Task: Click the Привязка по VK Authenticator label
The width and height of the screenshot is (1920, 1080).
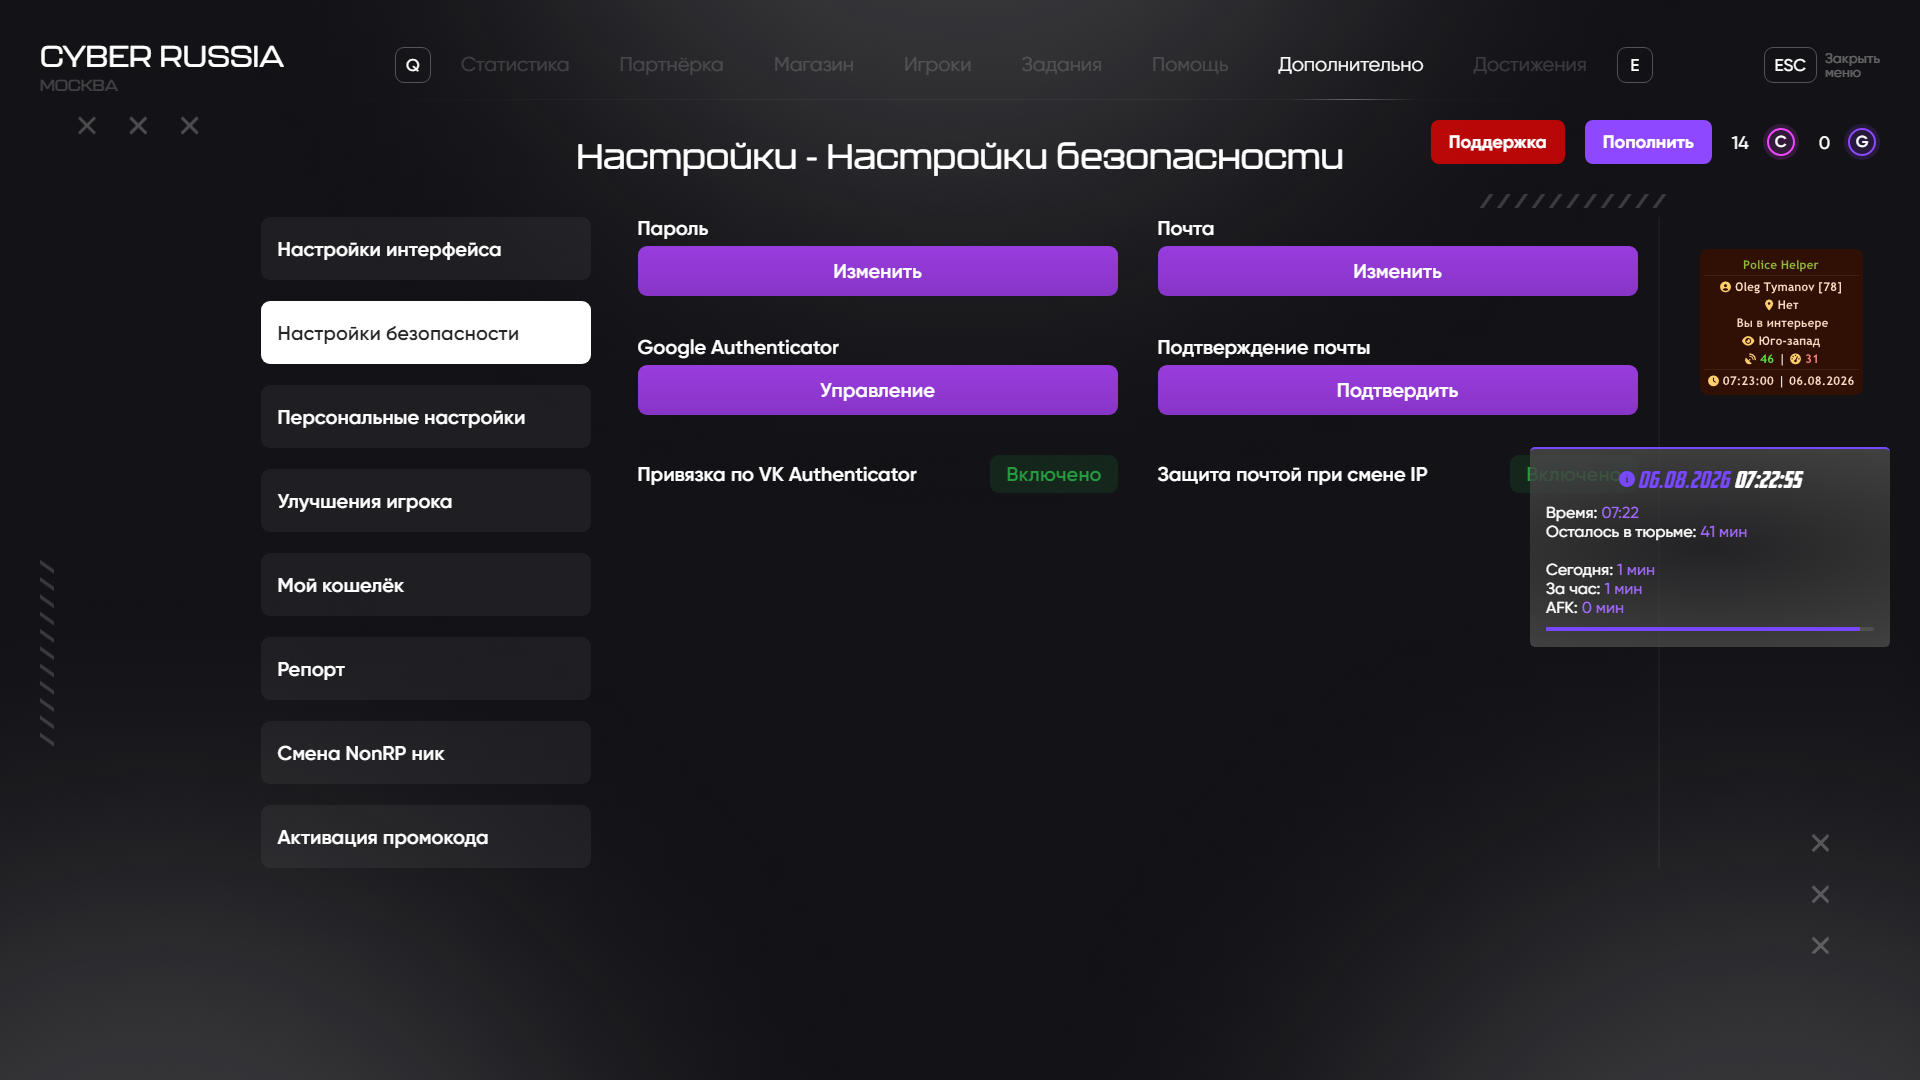Action: pos(777,474)
